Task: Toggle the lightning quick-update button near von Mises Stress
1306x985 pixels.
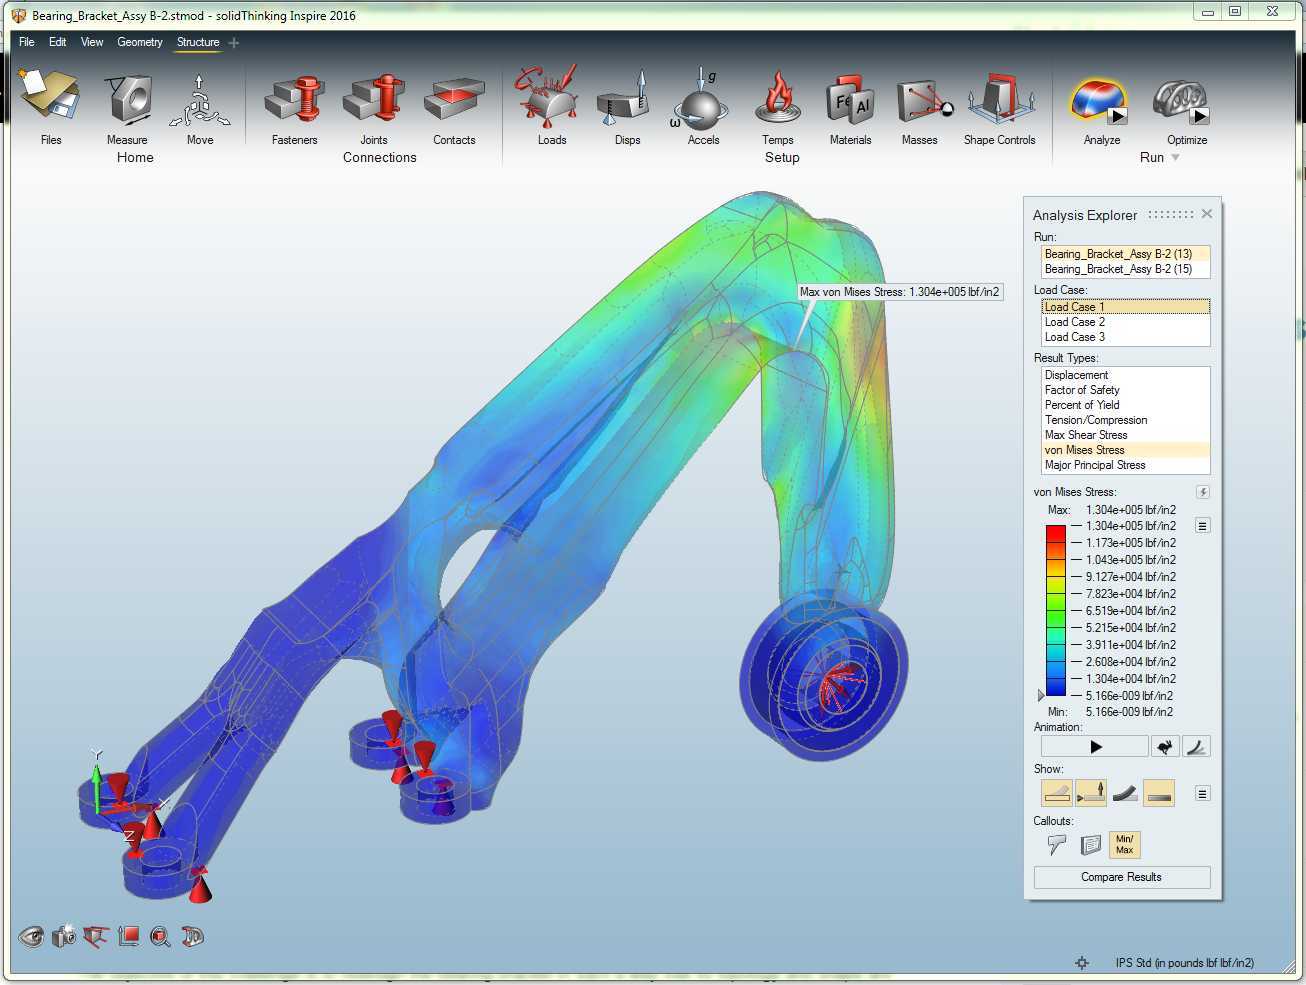Action: point(1203,492)
